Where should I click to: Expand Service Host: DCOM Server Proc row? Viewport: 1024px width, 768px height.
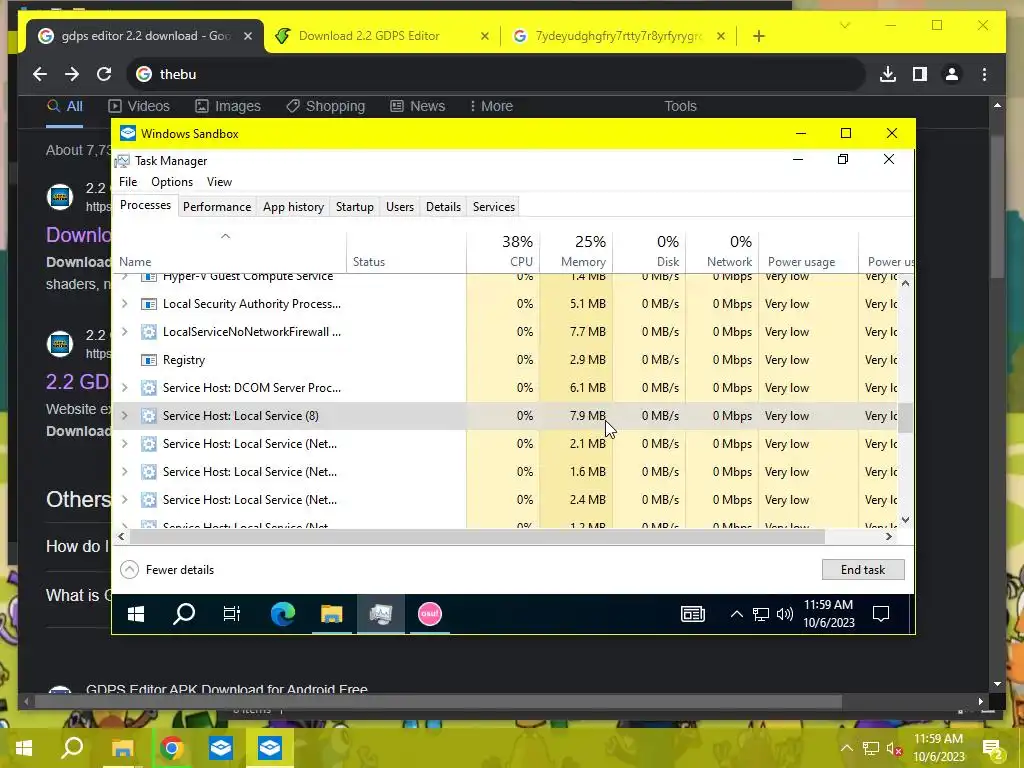coord(125,388)
